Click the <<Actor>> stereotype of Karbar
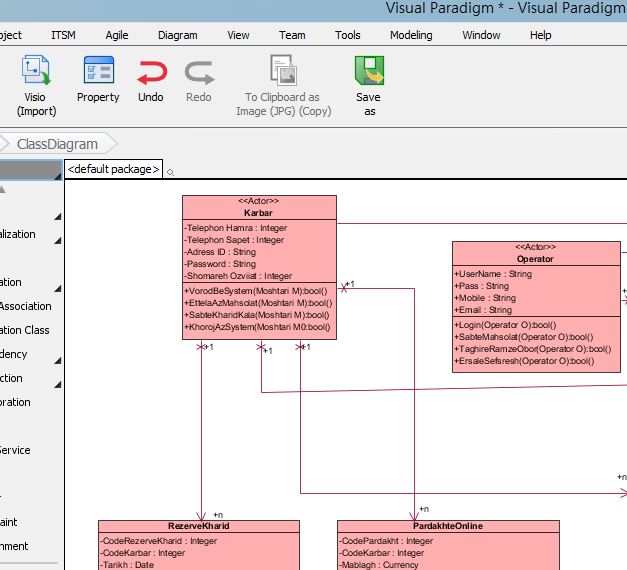627x570 pixels. [258, 201]
